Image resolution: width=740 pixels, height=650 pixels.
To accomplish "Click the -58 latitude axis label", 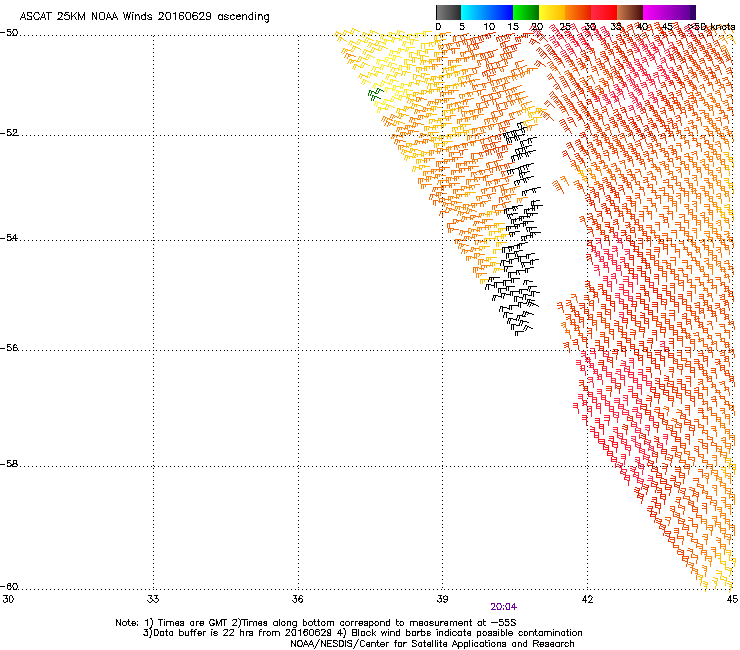I will tap(9, 464).
